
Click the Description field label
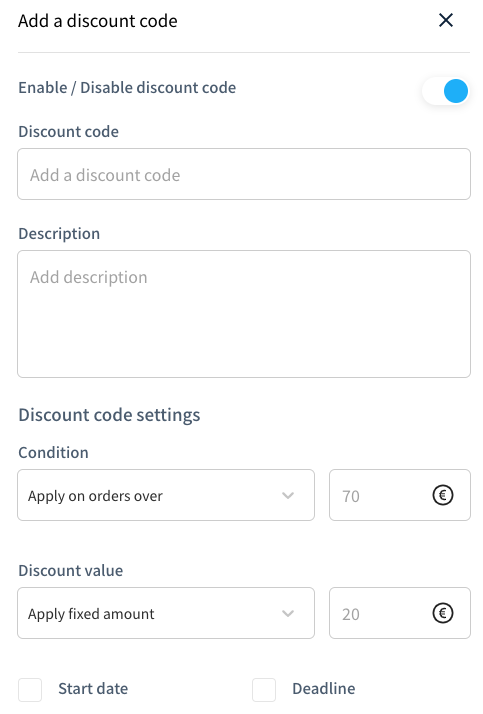(x=59, y=234)
